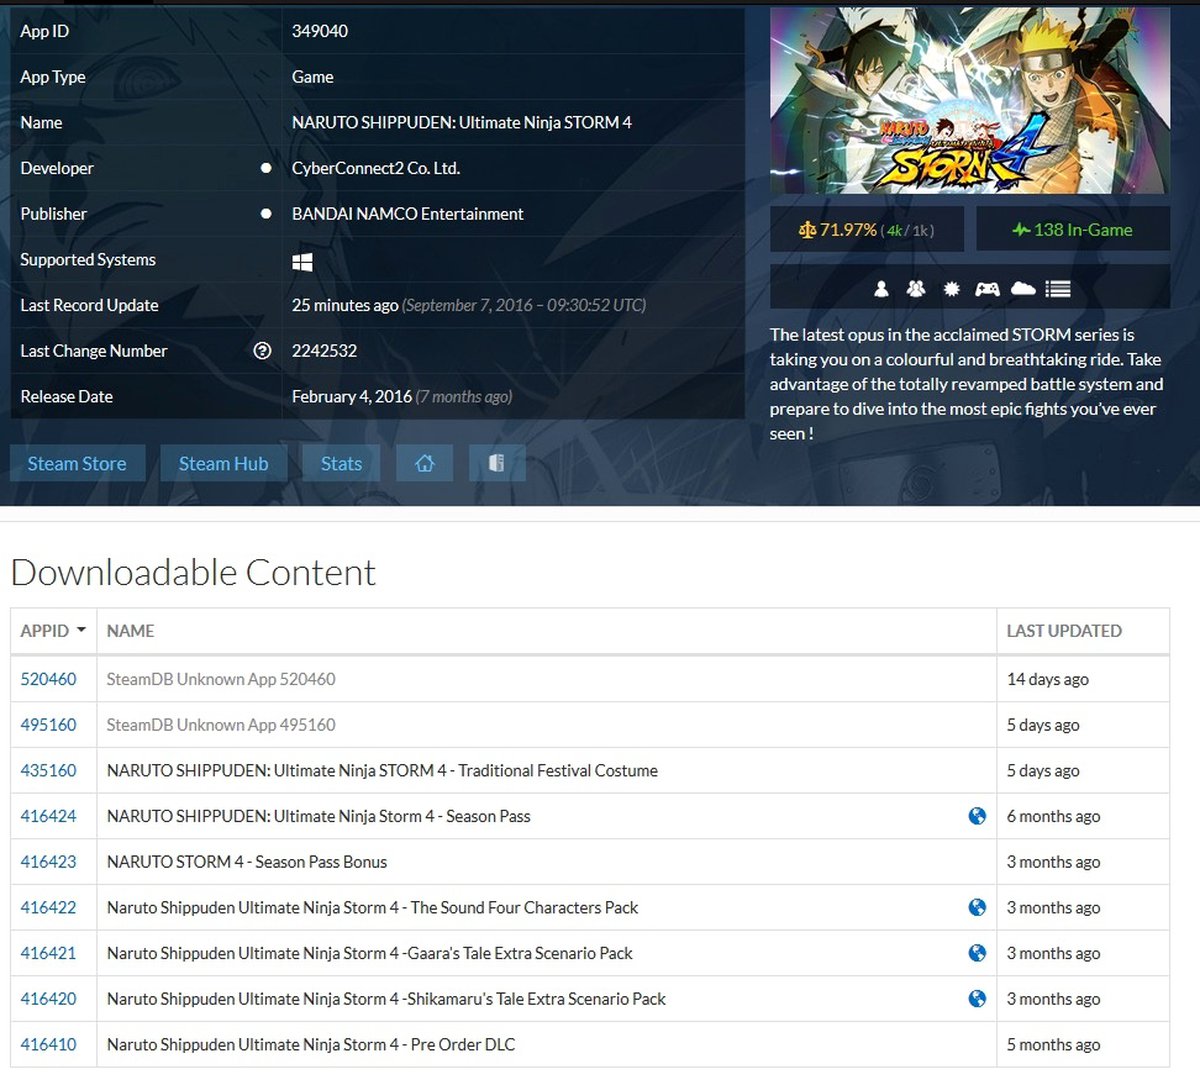Screen dimensions: 1200x1085
Task: Click the multiplayer group icon
Action: [x=916, y=289]
